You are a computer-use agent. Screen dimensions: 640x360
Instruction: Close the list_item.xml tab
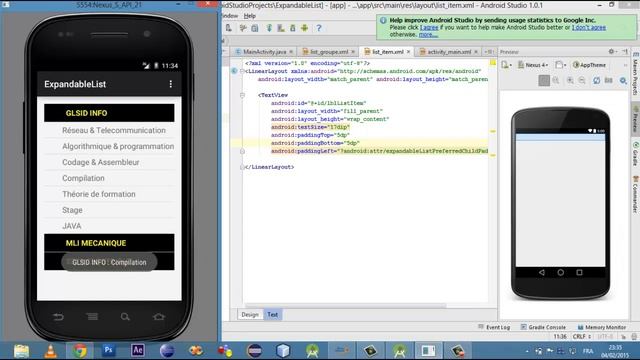click(x=408, y=52)
